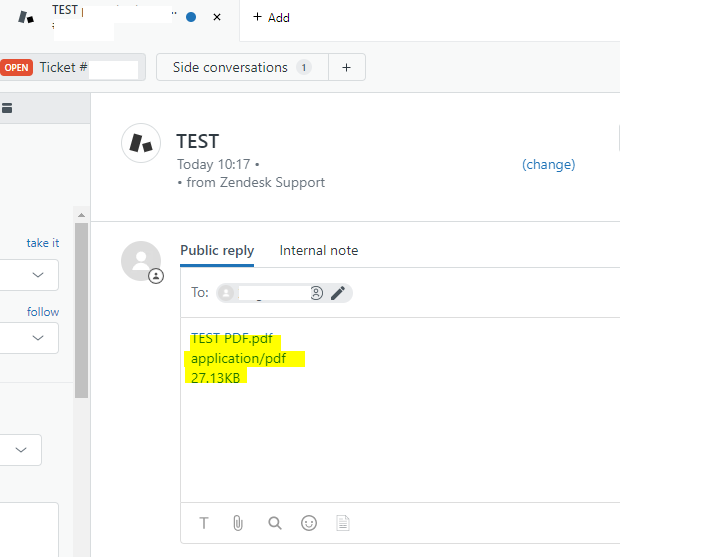Image resolution: width=704 pixels, height=557 pixels.
Task: Click the panel icon at top of left sidebar
Action: (6, 108)
